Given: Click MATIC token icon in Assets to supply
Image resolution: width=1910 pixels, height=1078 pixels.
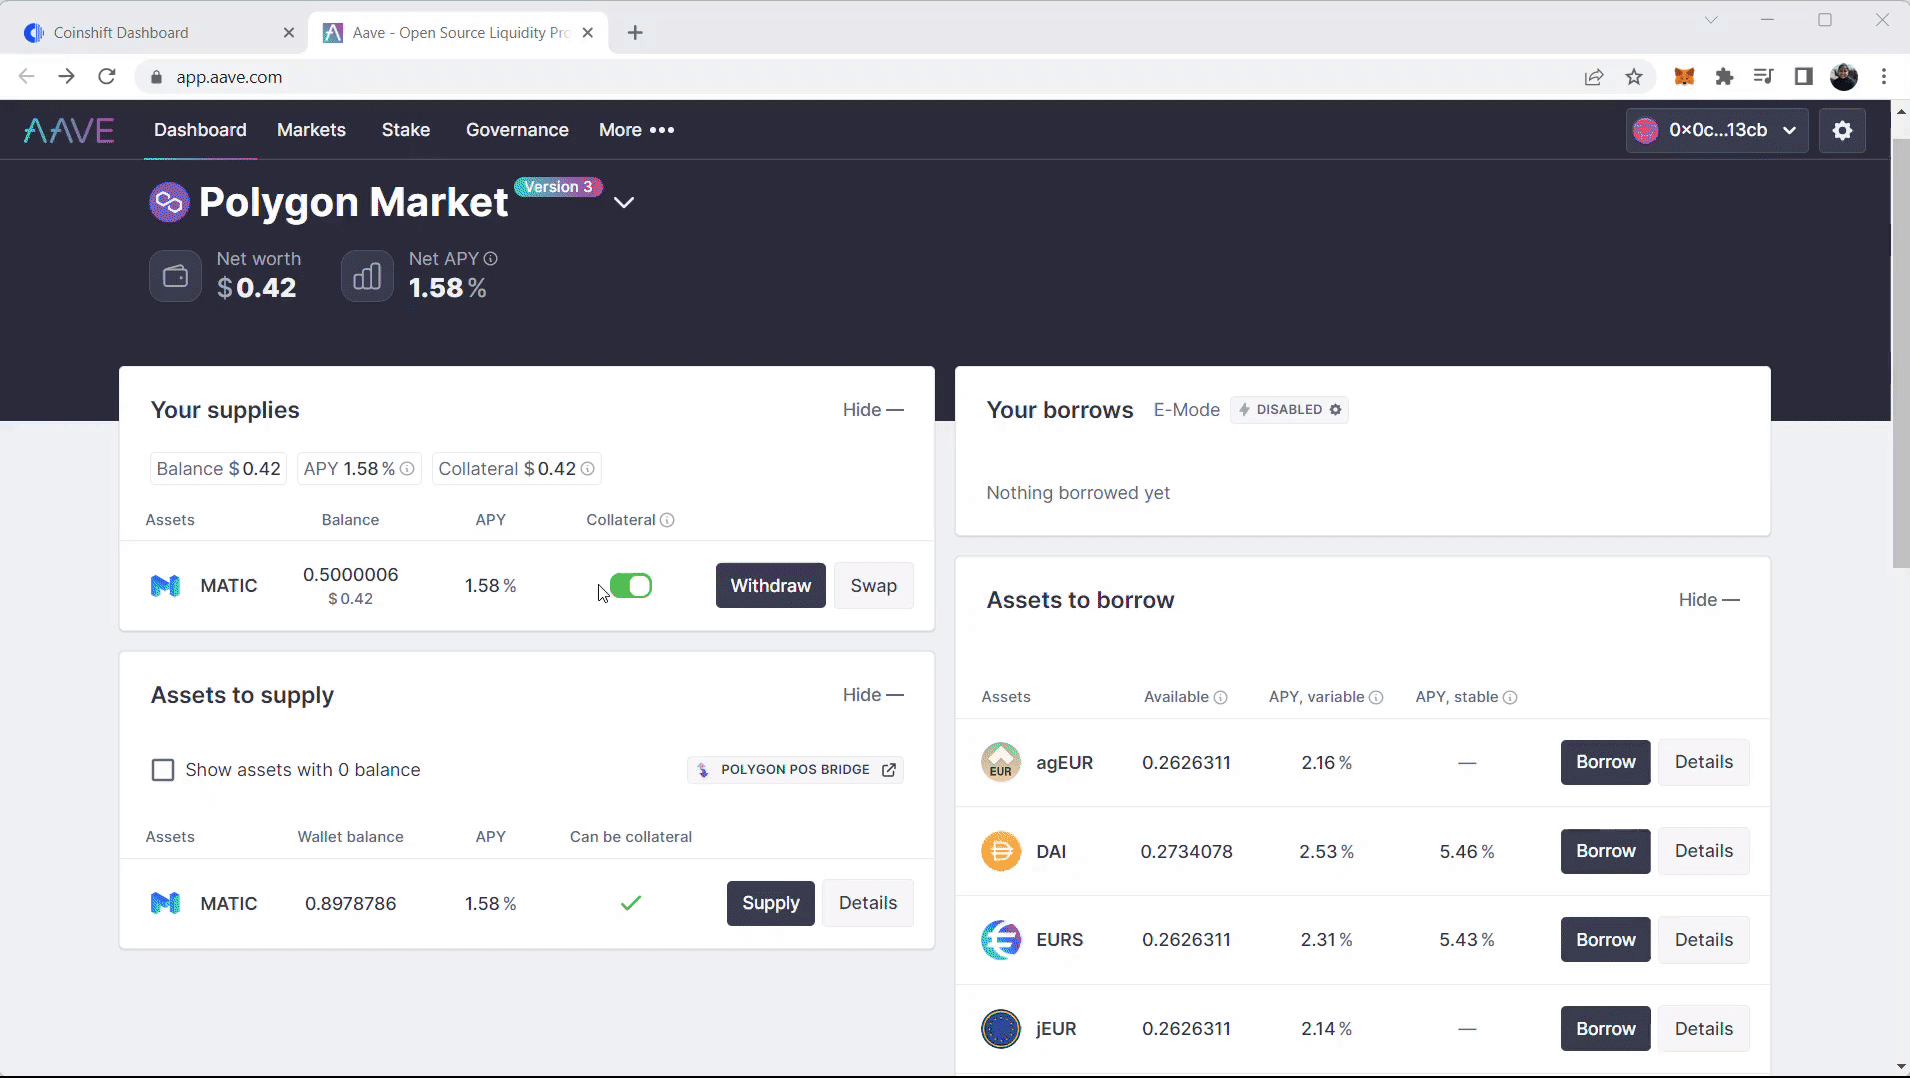Looking at the screenshot, I should coord(166,904).
